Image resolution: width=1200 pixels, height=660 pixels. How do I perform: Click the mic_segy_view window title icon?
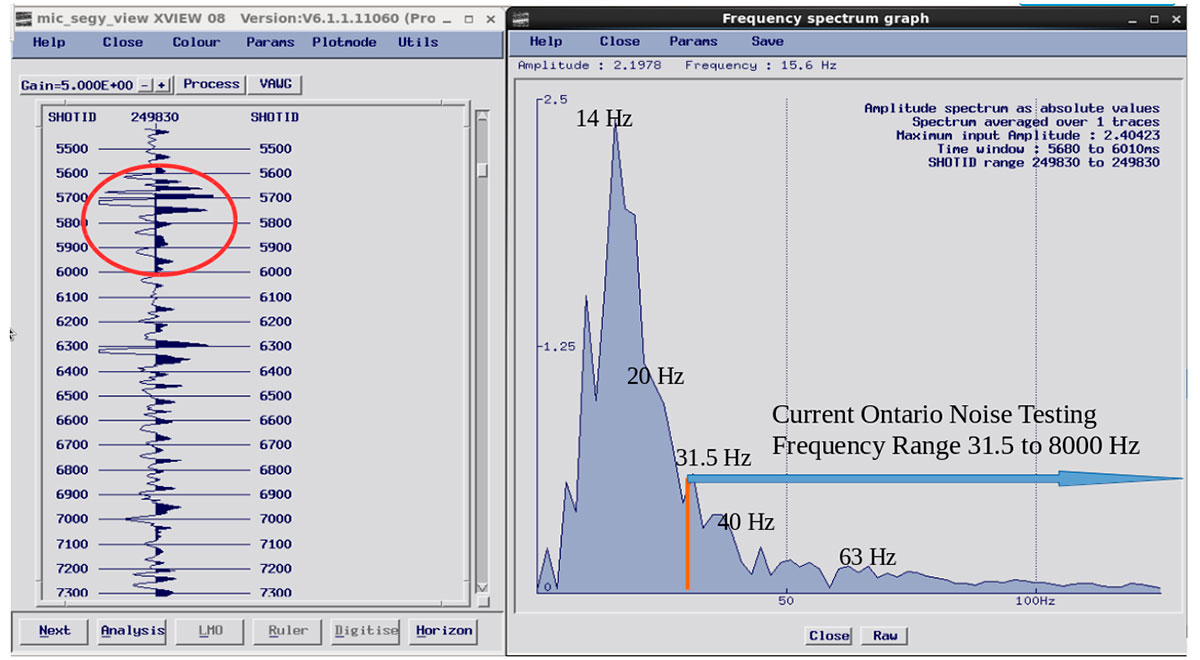[21, 19]
